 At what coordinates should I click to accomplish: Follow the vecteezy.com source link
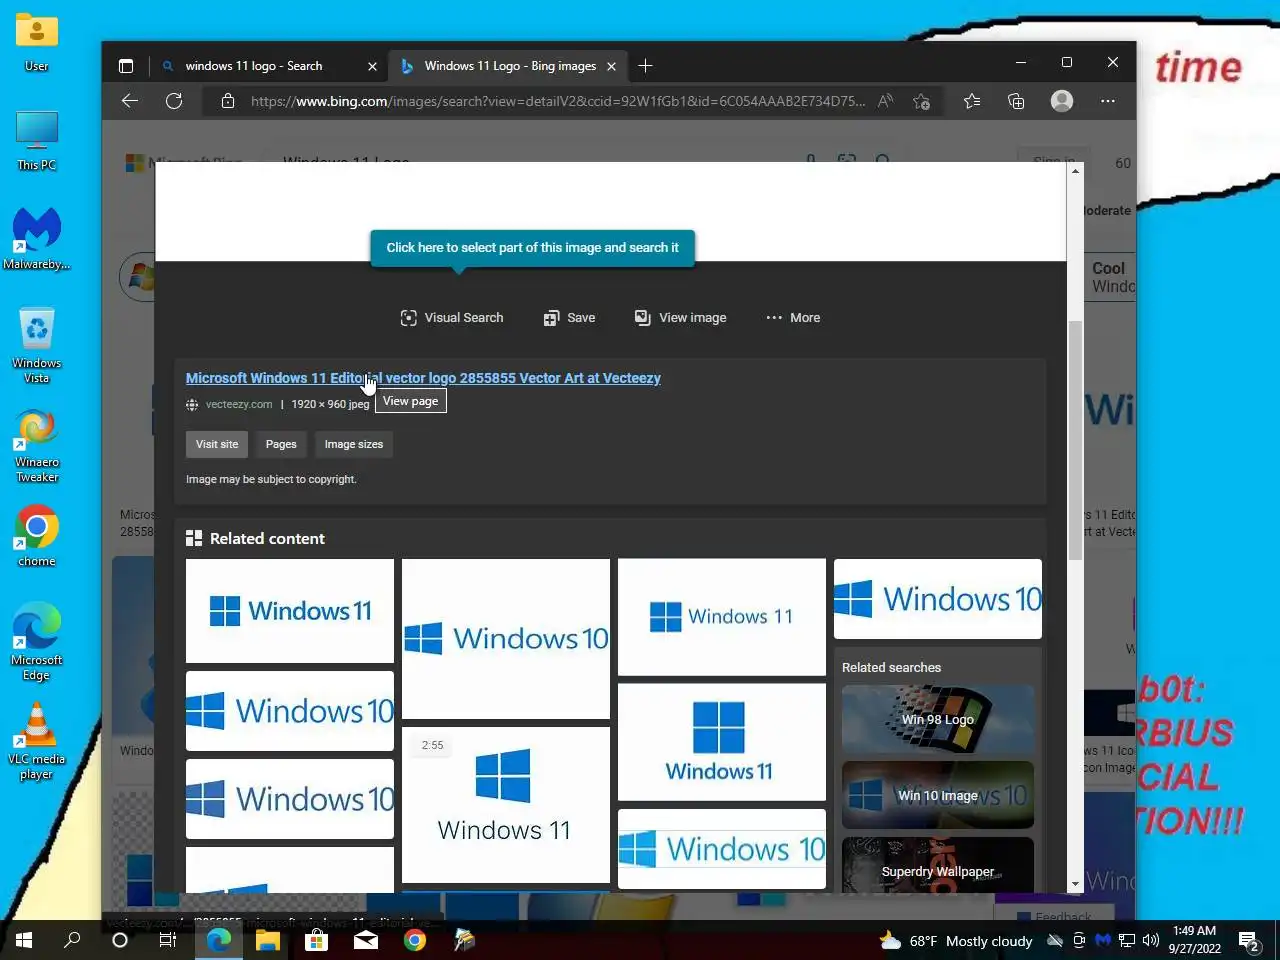coord(239,404)
